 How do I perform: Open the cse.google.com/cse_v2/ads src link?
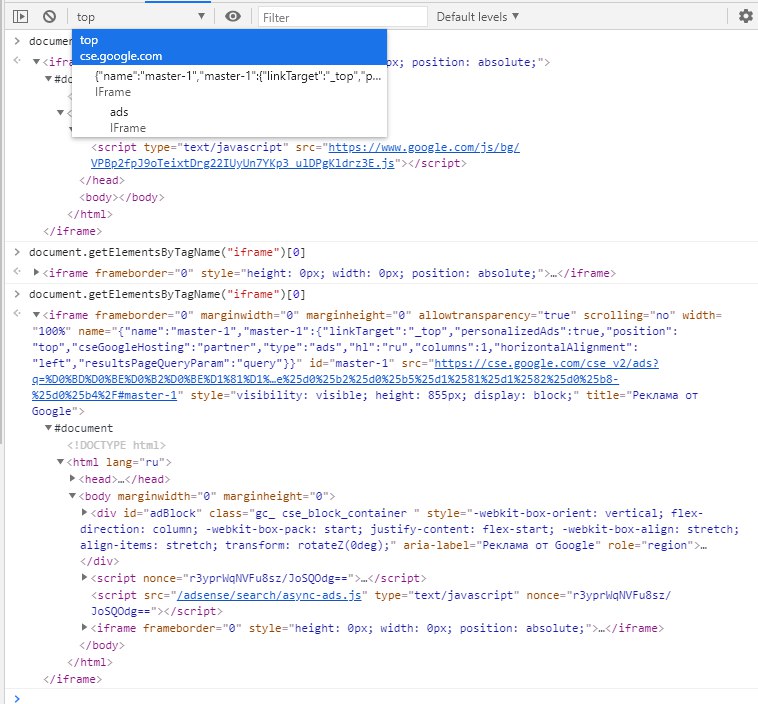point(546,363)
